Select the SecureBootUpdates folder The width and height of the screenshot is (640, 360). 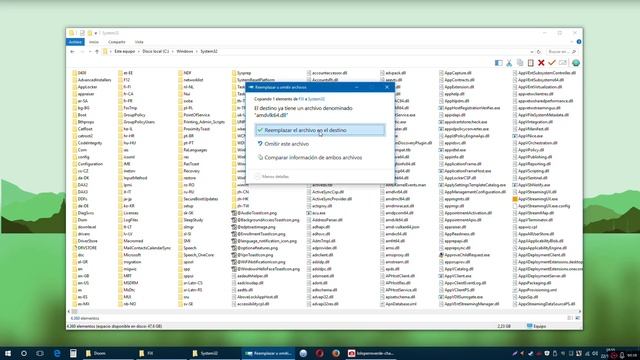(198, 199)
